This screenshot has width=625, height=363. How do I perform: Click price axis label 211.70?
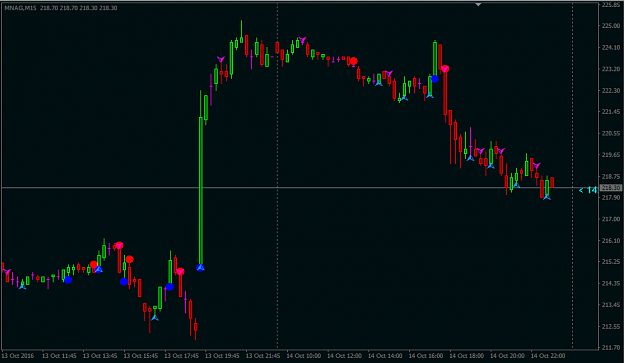(x=611, y=347)
